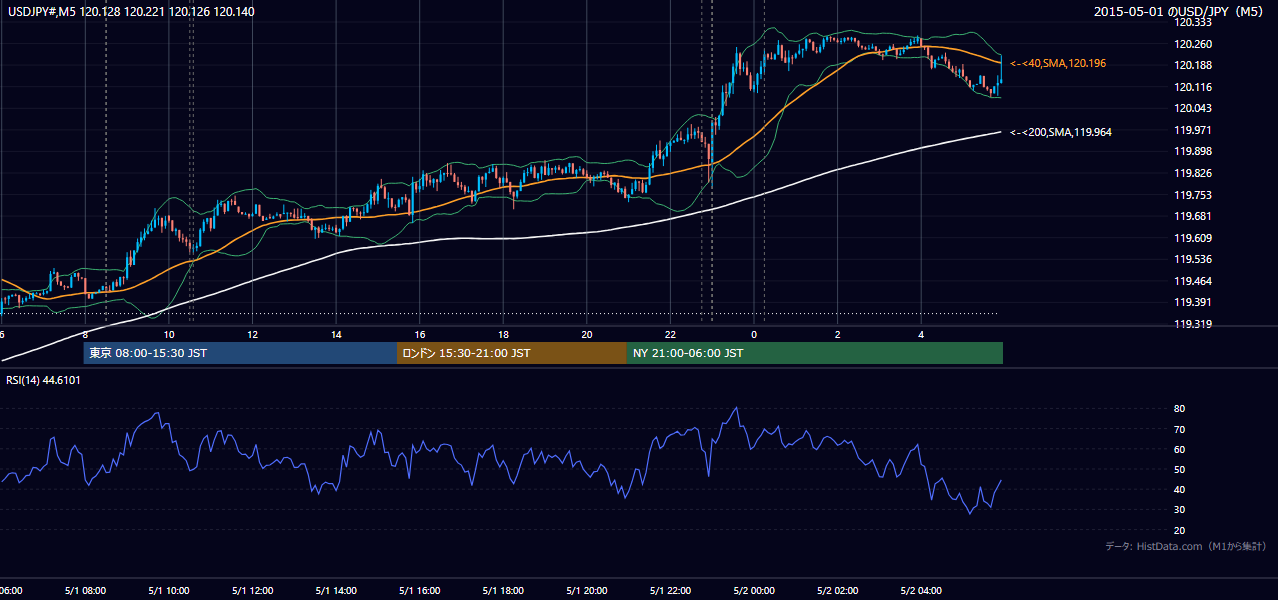
Task: Click price axis value 120.188
Action: 1193,65
